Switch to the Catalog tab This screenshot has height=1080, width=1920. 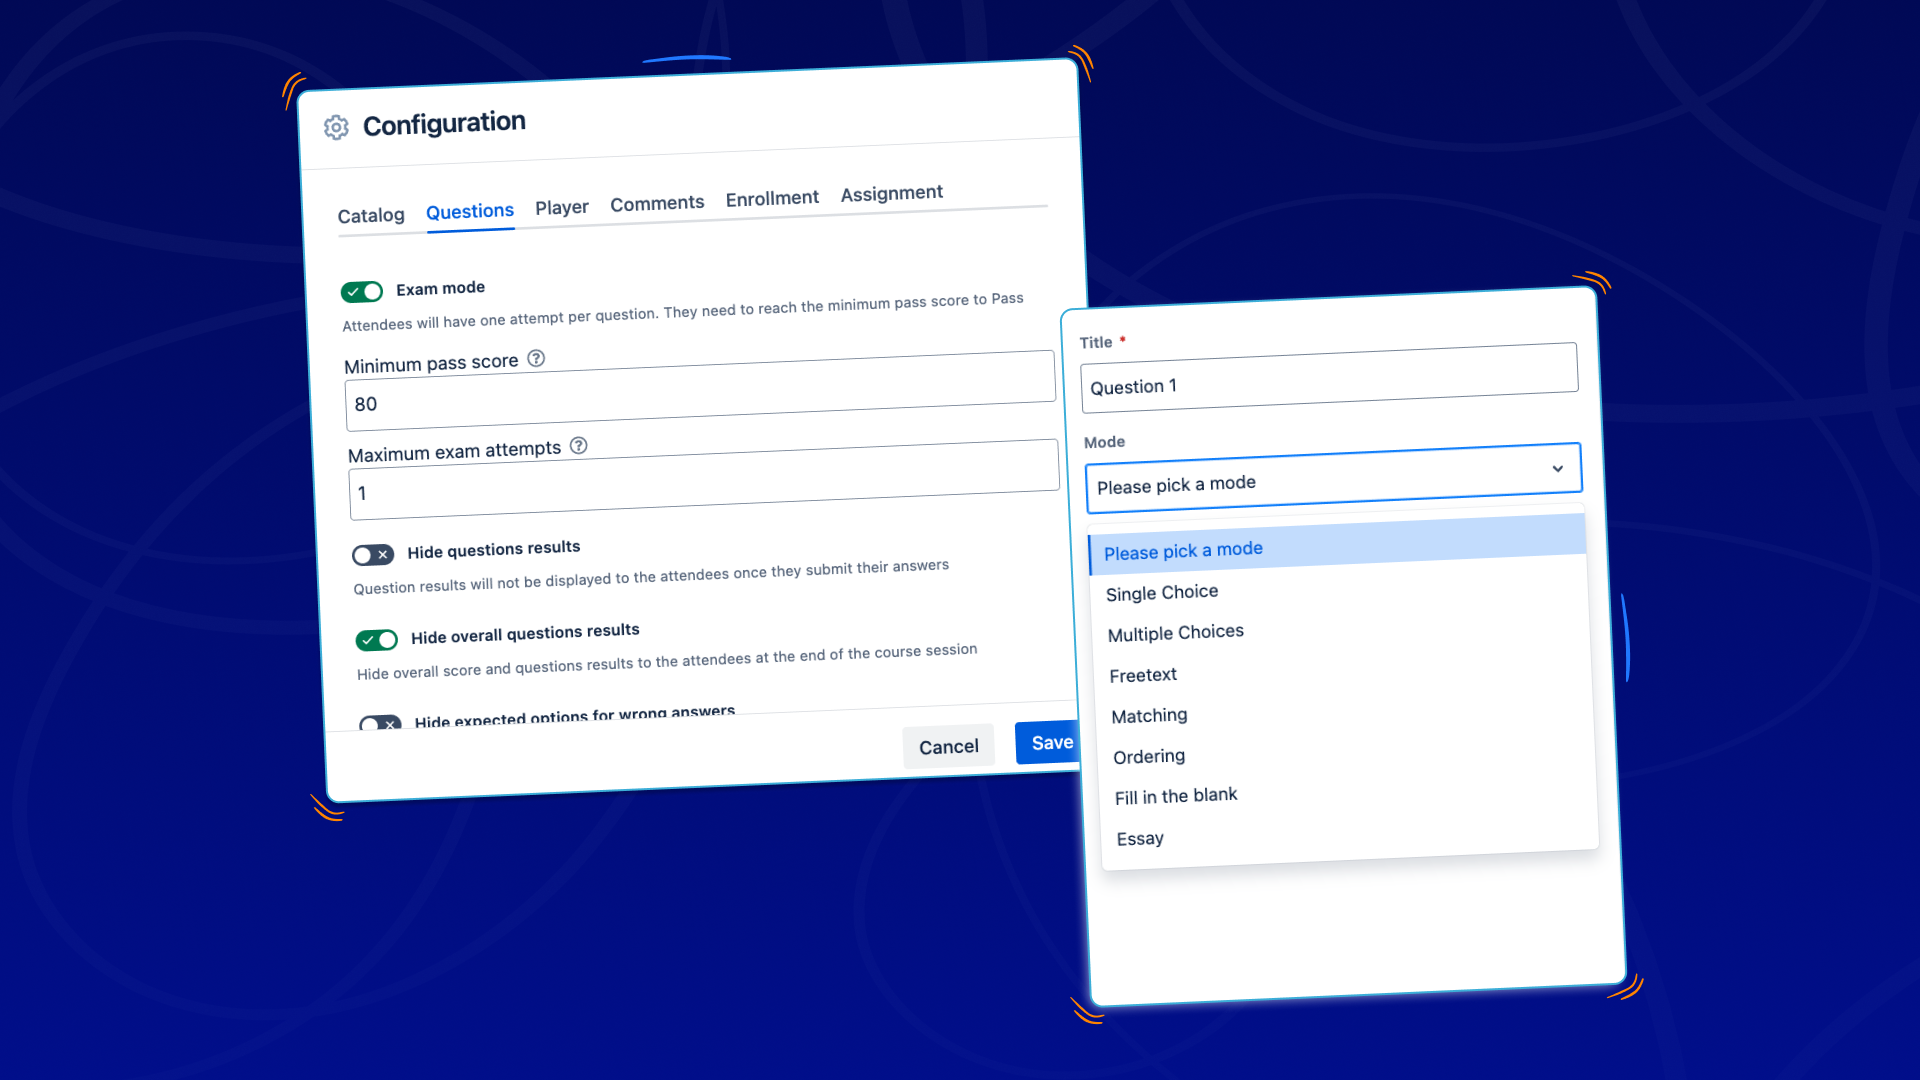371,215
